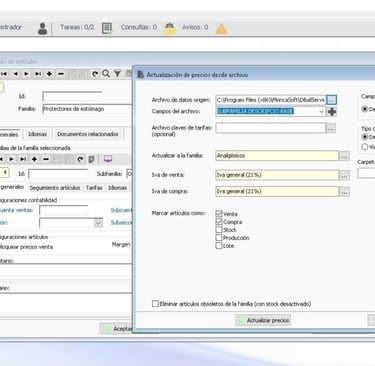This screenshot has width=375, height=366.
Task: Open search with the magnifying glass icon
Action: click(x=106, y=74)
